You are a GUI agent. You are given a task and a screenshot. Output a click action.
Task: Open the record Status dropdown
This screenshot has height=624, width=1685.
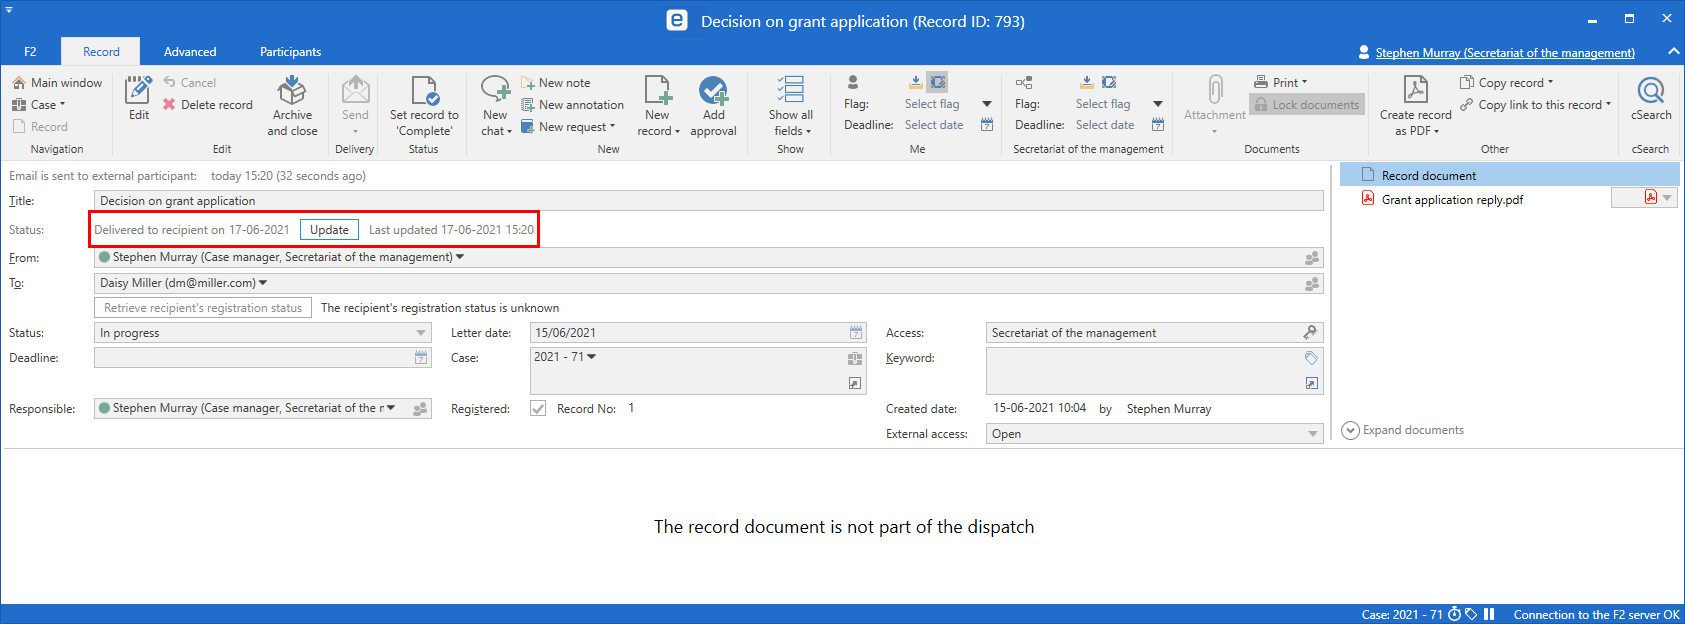(421, 333)
